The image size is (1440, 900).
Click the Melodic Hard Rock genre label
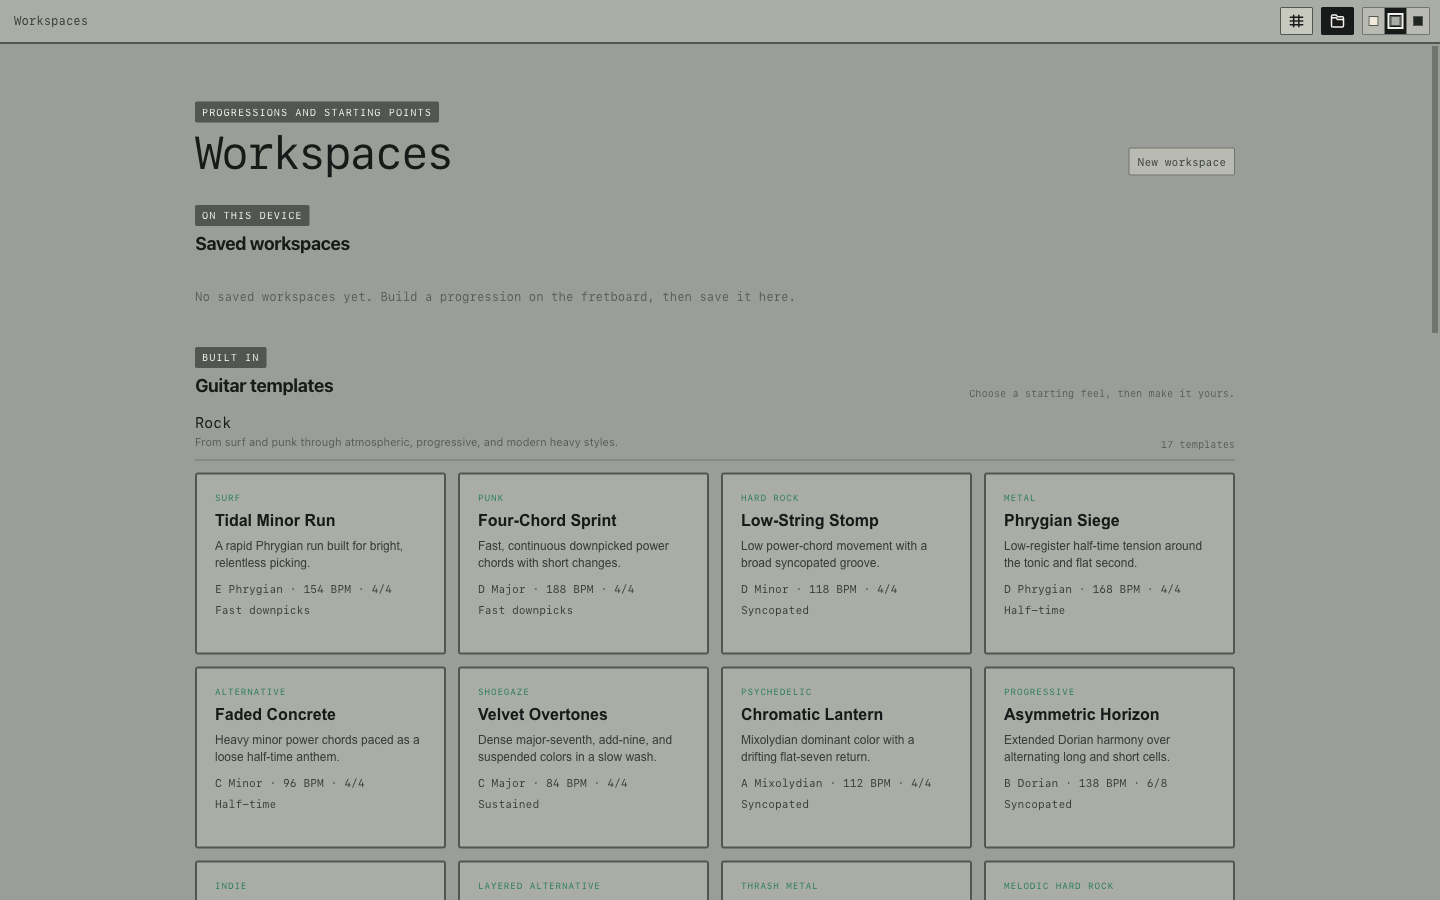[1058, 886]
